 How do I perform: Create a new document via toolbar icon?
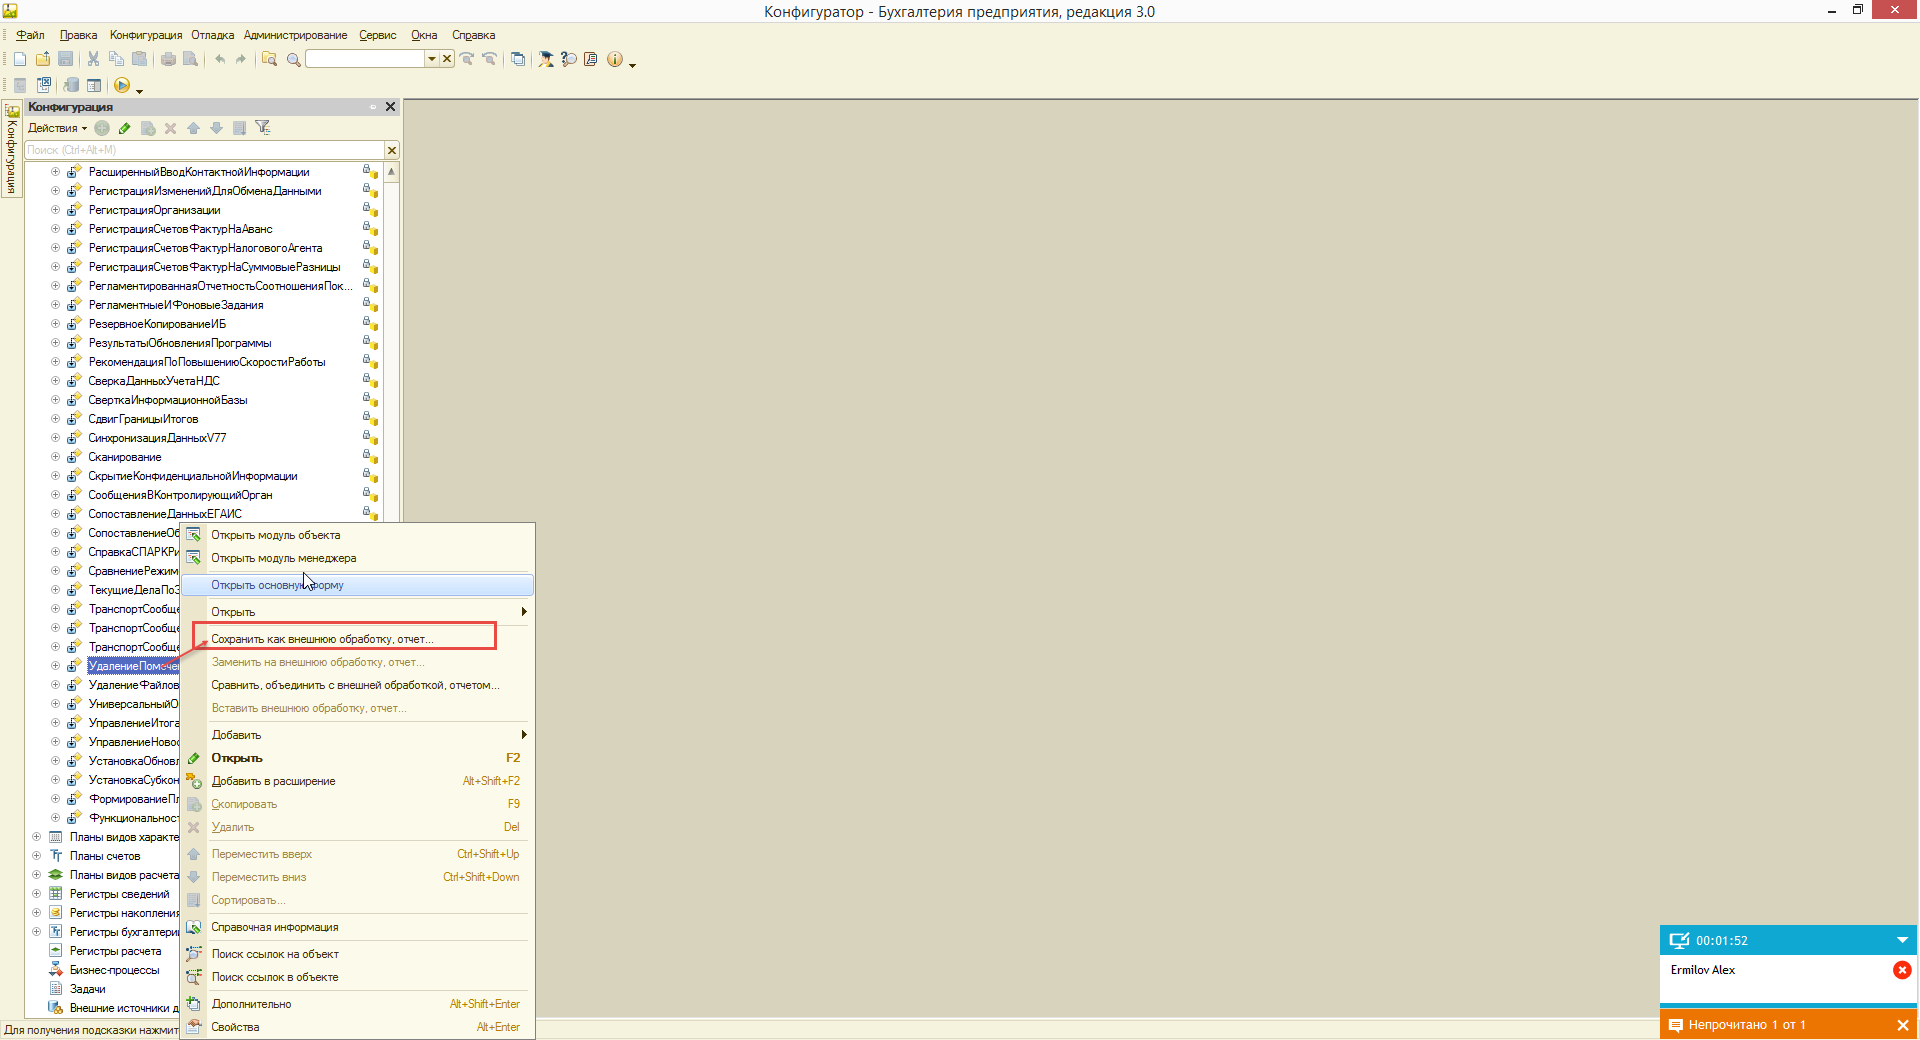tap(20, 59)
